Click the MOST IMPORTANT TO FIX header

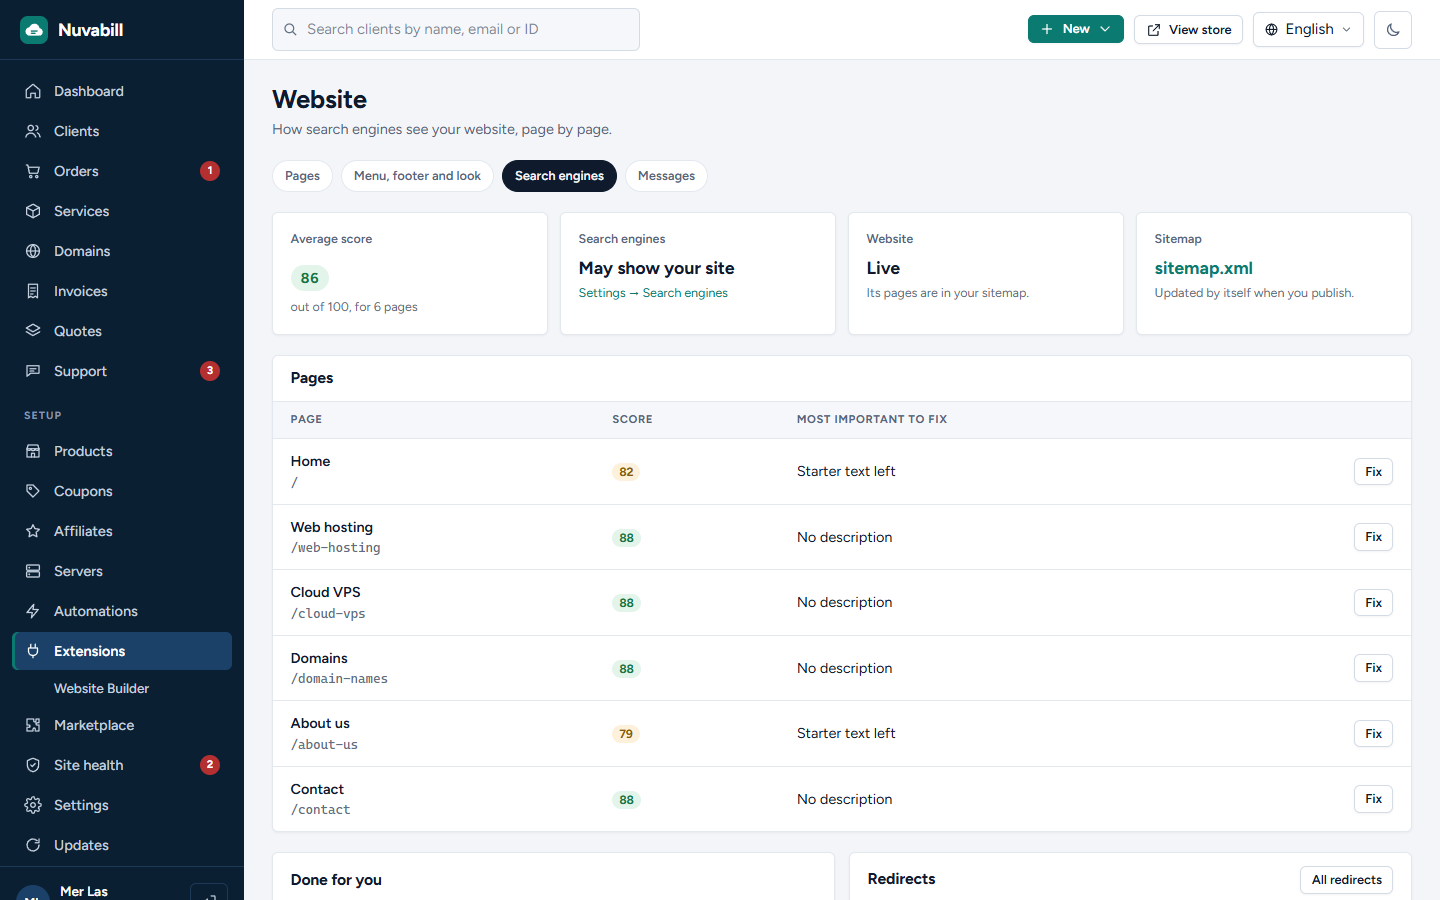click(872, 419)
